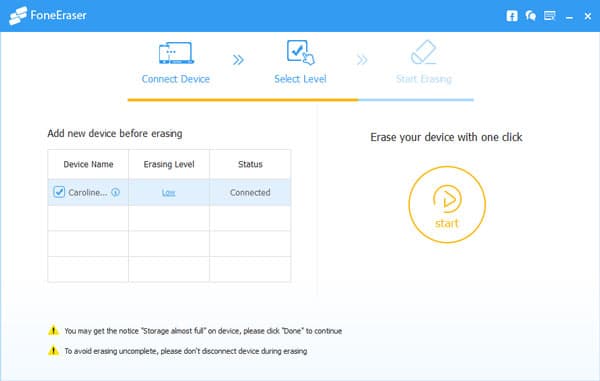
Task: Go to Start Erasing step label
Action: click(x=424, y=79)
